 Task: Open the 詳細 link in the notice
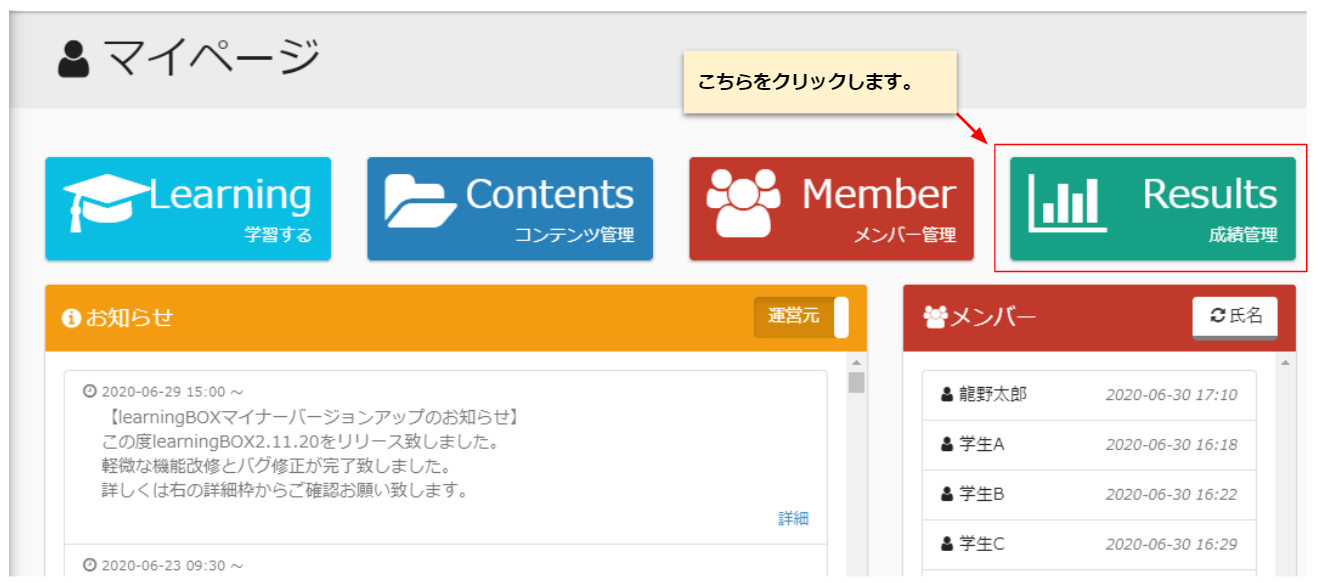click(x=793, y=518)
